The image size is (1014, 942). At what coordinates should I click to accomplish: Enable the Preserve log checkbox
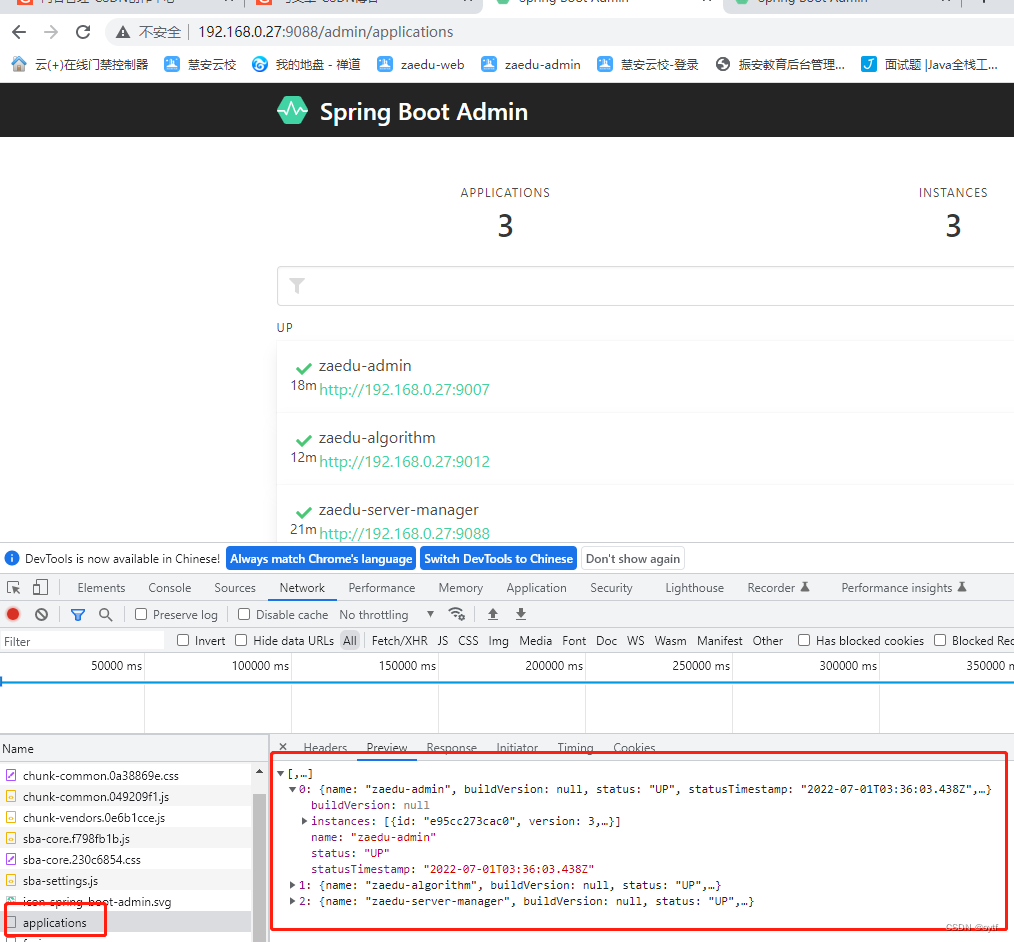pyautogui.click(x=142, y=614)
